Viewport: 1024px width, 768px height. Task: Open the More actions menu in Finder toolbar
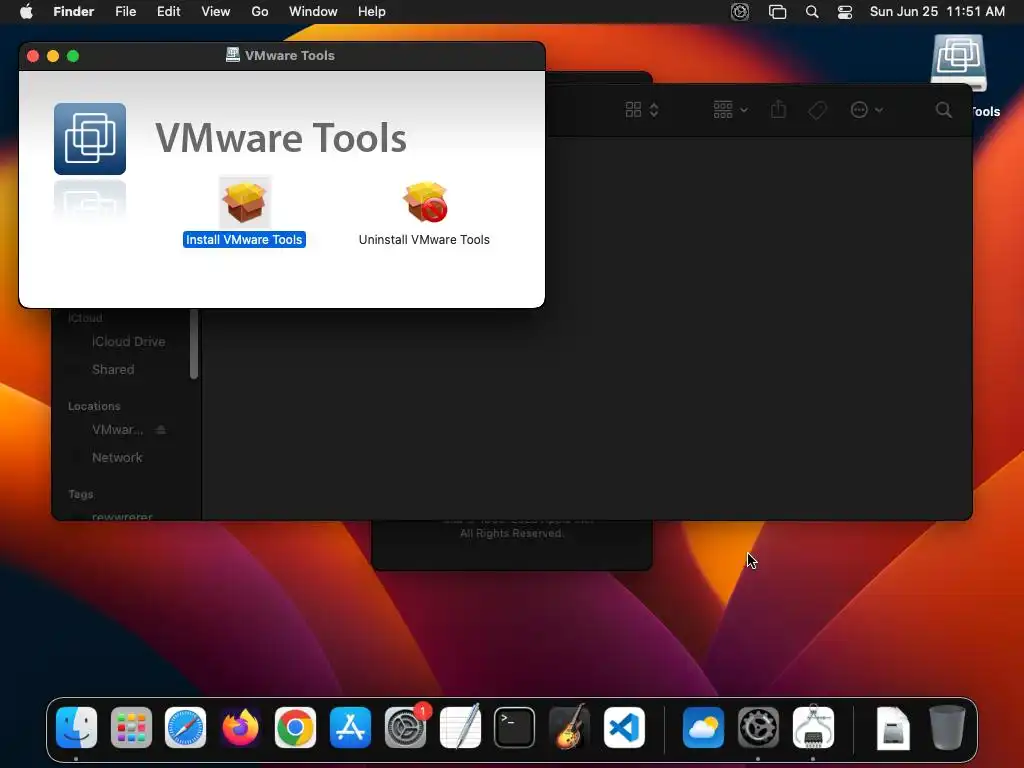pyautogui.click(x=866, y=110)
